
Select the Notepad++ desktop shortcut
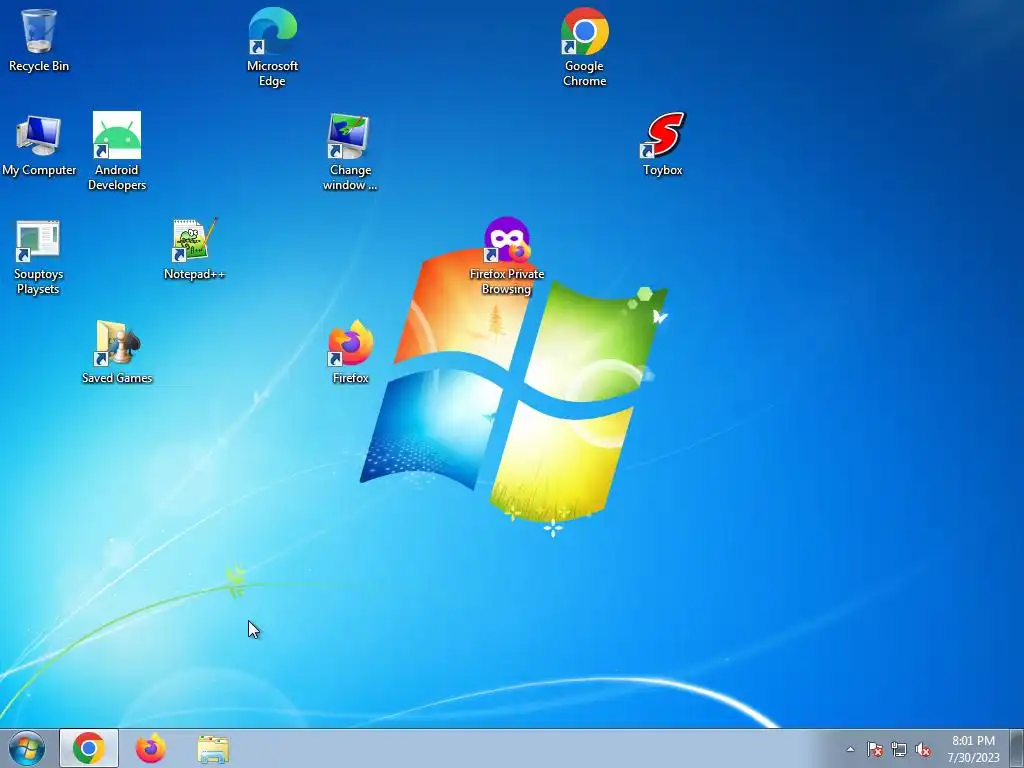195,249
